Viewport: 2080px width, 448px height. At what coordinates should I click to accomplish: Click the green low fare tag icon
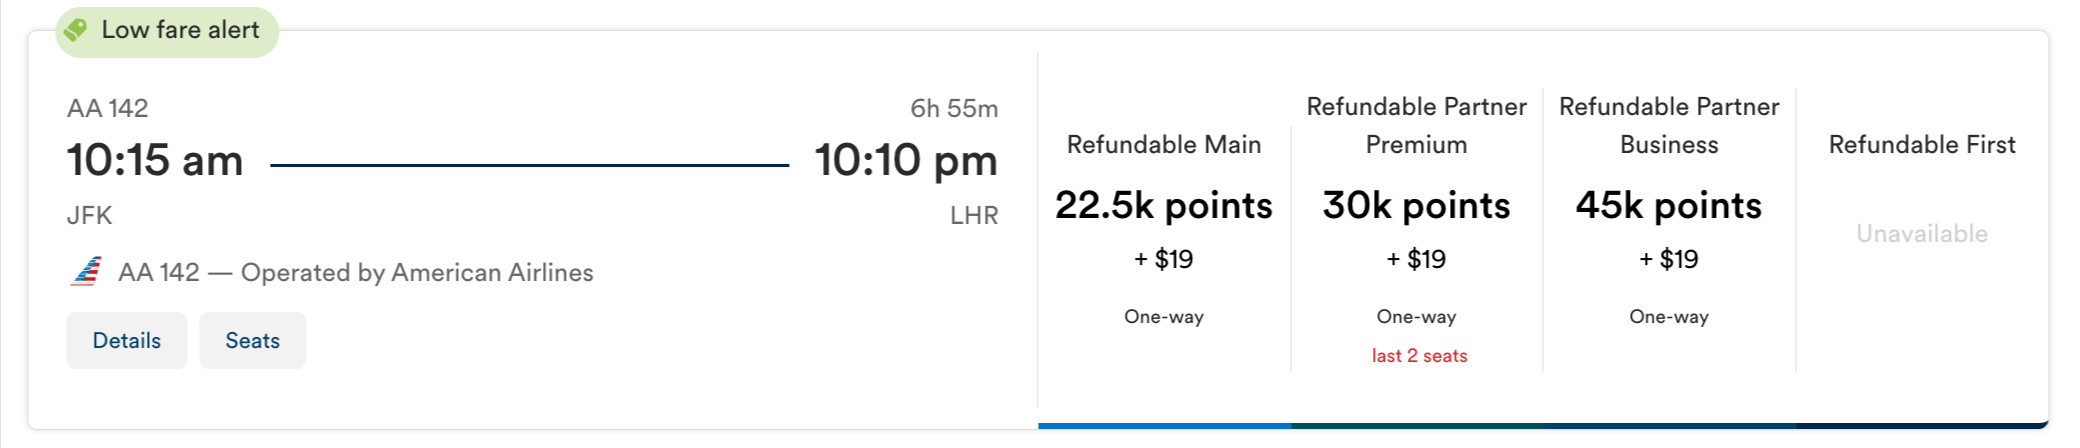pos(76,30)
